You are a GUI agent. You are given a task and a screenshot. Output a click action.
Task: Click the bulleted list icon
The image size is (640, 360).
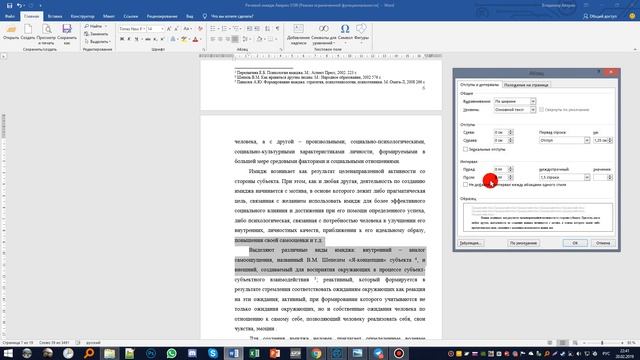213,29
